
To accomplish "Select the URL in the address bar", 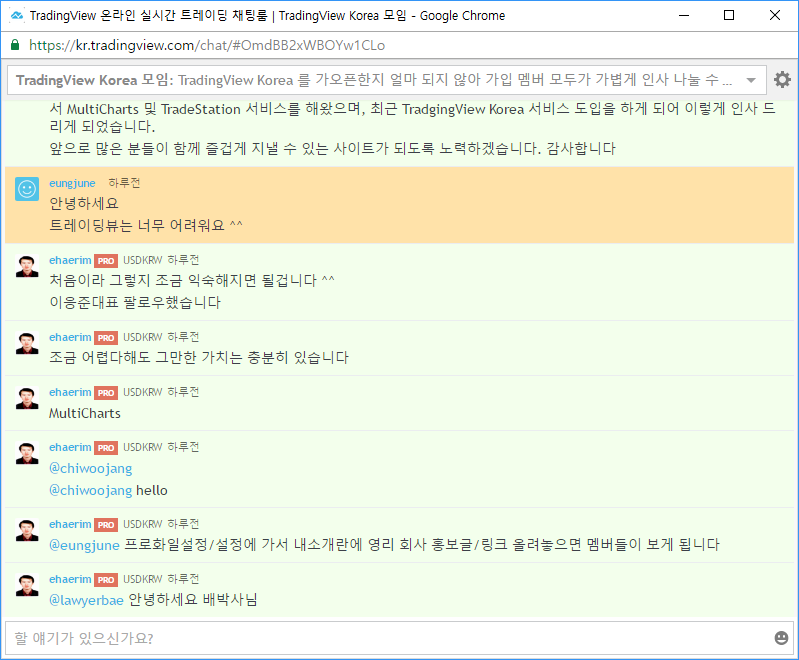I will tap(207, 45).
